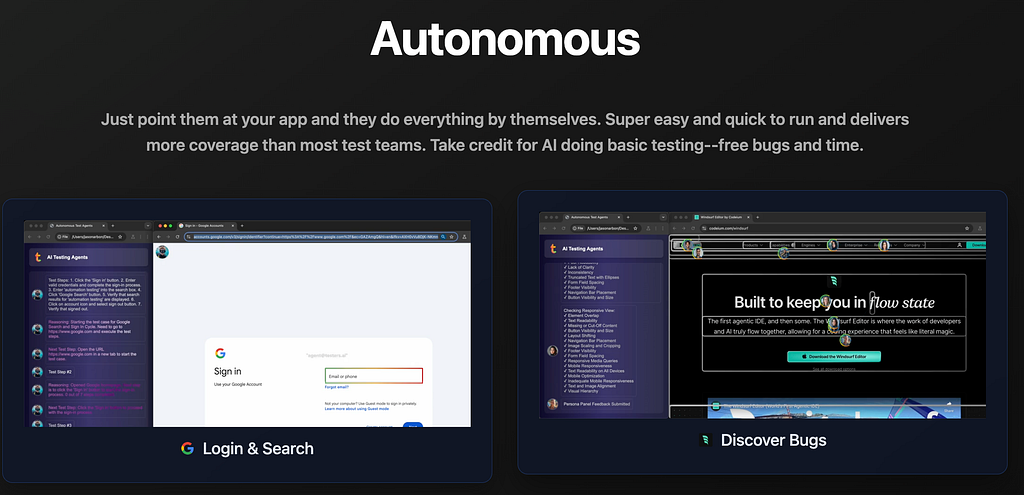Click the round avatar atop the Google page
This screenshot has height=495, width=1024.
pos(162,252)
